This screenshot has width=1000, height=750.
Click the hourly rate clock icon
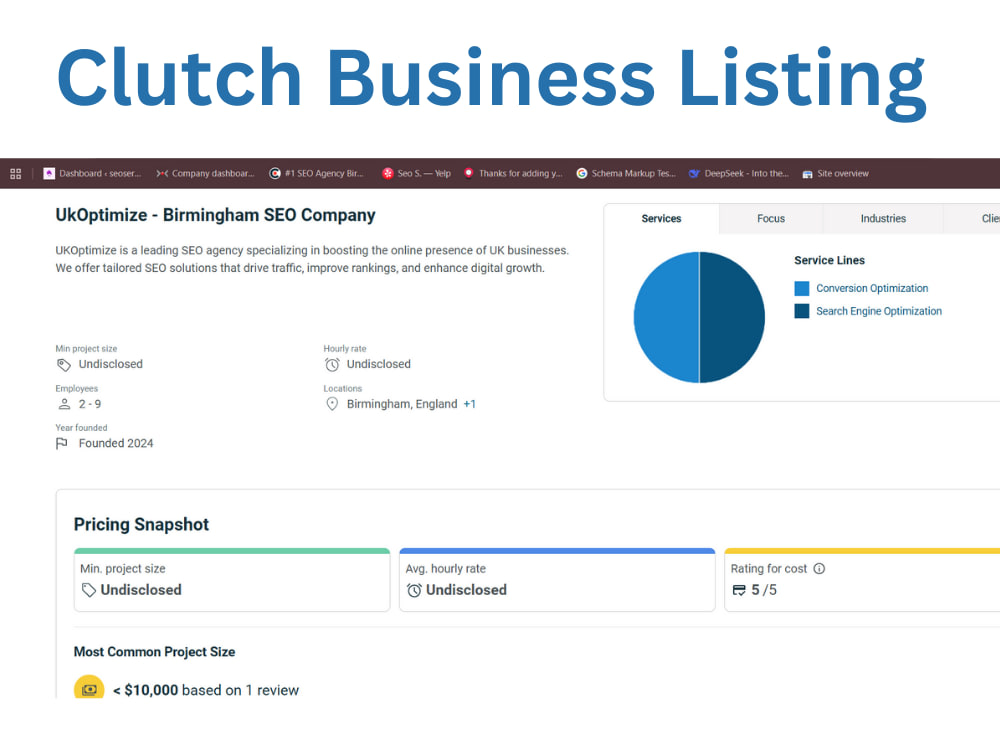[332, 365]
